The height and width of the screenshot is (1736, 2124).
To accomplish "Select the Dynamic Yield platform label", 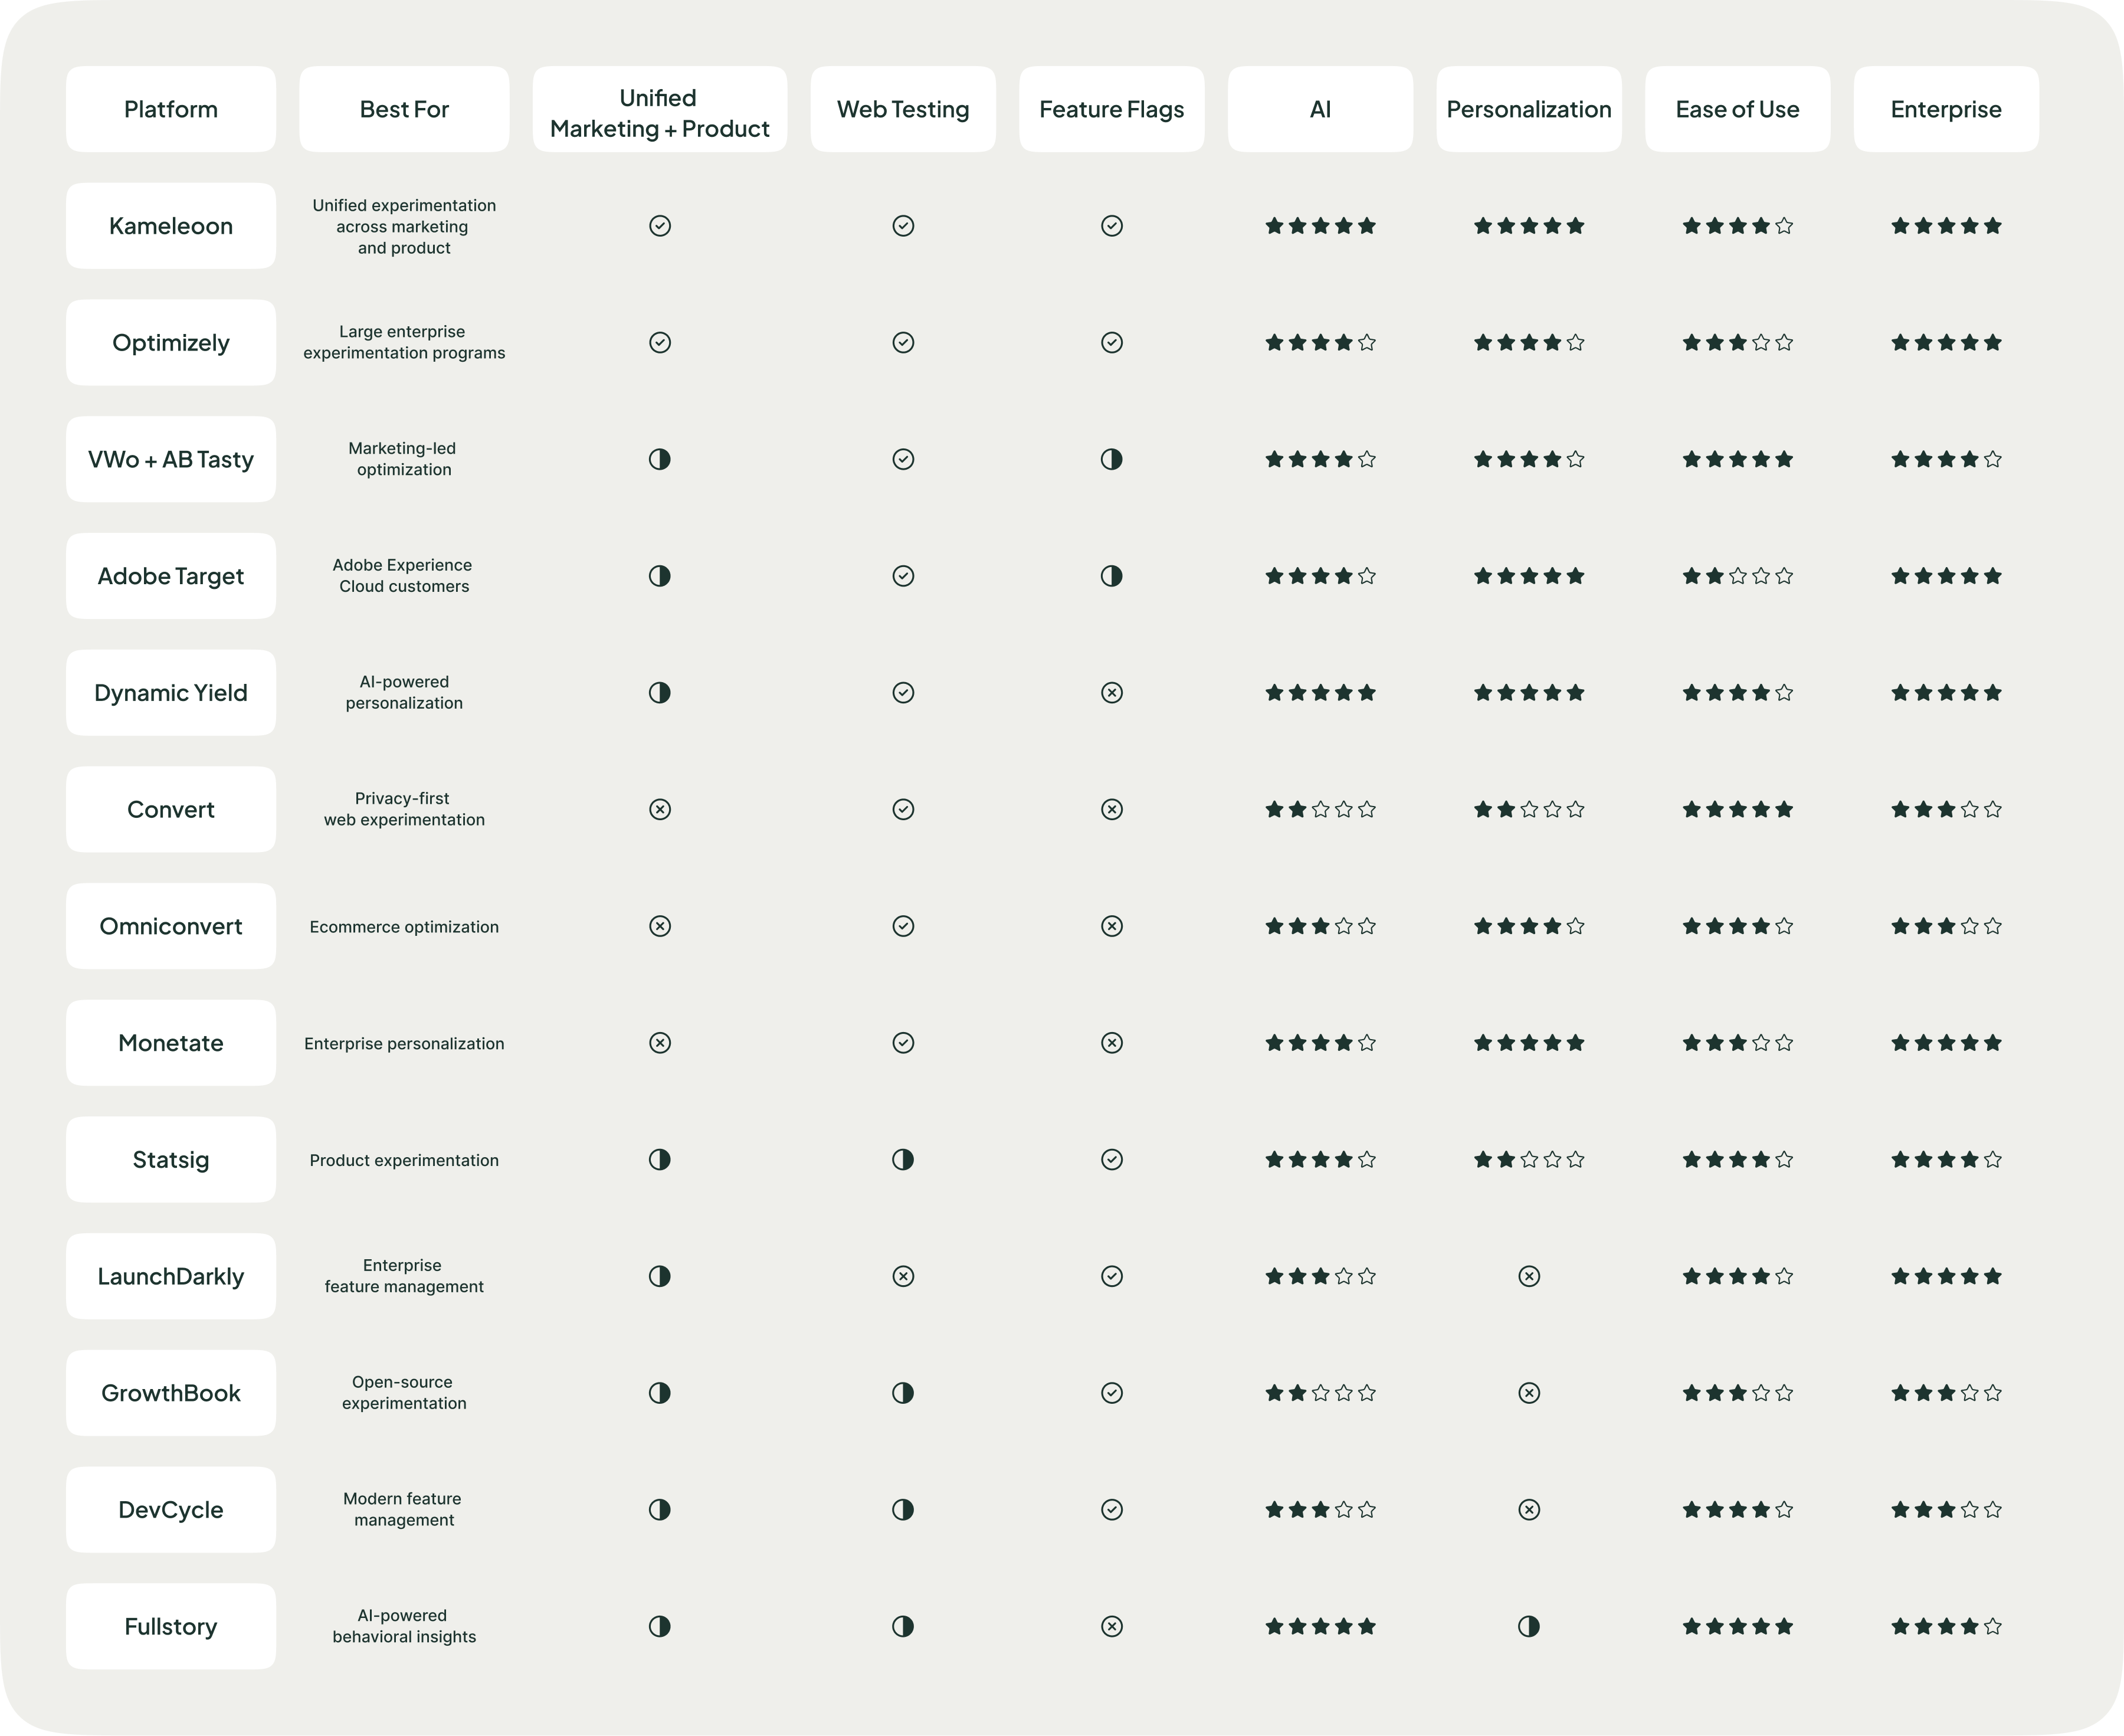I will click(171, 693).
